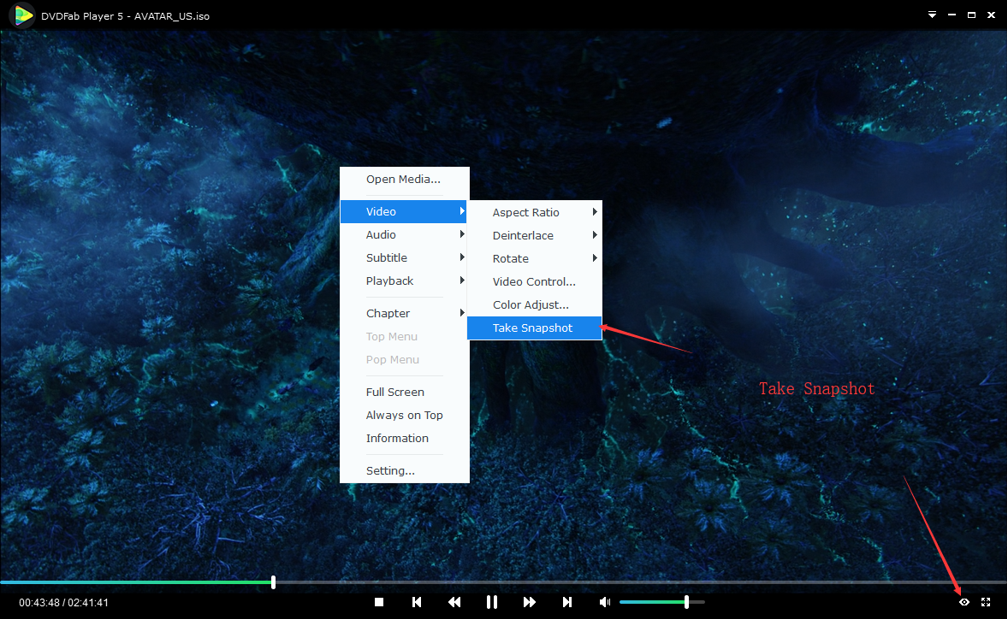This screenshot has height=619, width=1007.
Task: Open Setting... from context menu
Action: coord(405,471)
